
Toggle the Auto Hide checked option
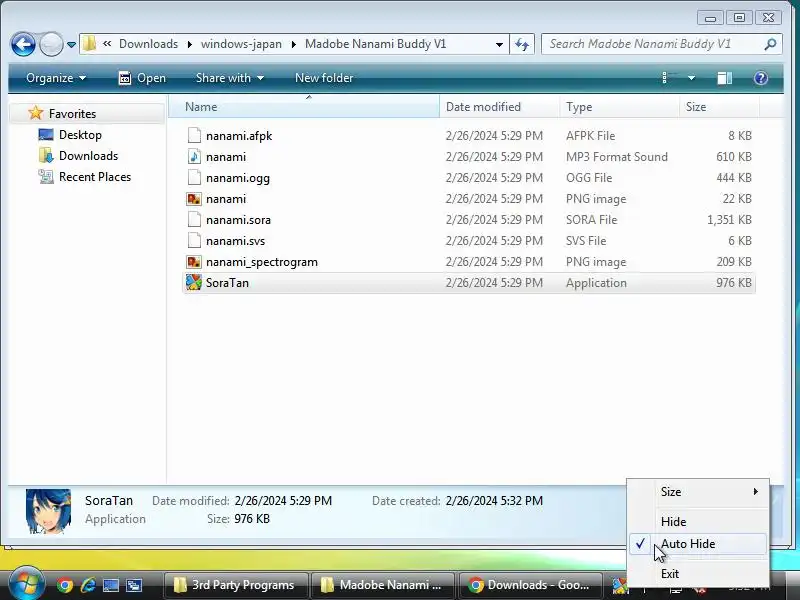click(x=698, y=544)
